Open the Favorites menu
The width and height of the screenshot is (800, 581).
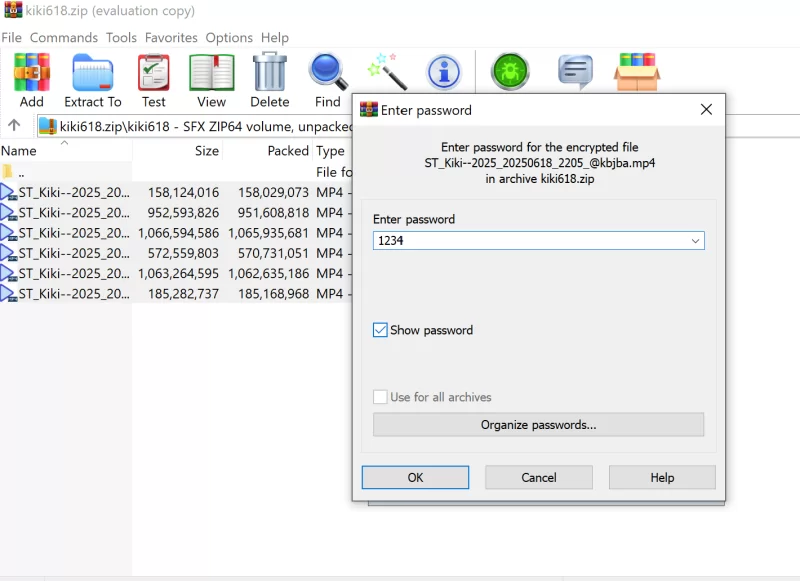(171, 38)
